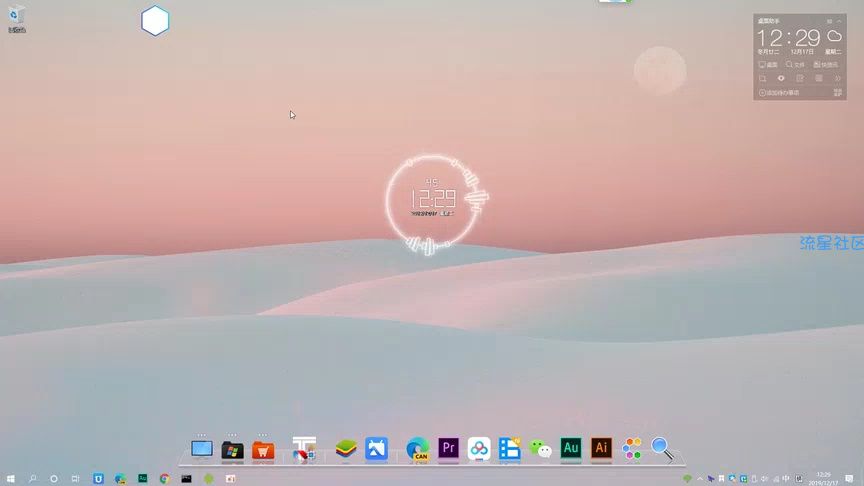Open Task View on the taskbar
The image size is (864, 486).
(75, 479)
